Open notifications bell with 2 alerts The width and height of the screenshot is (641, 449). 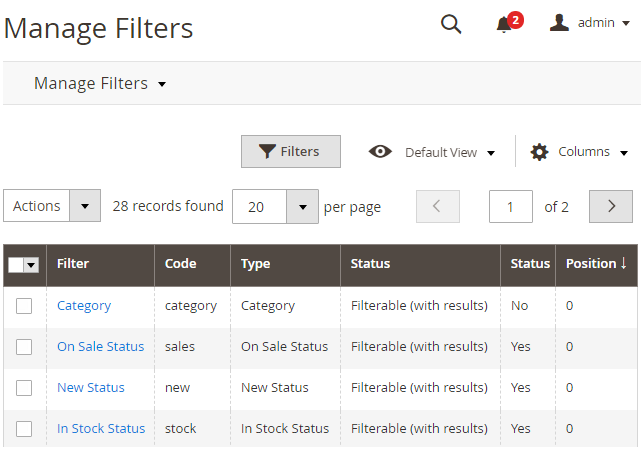509,22
